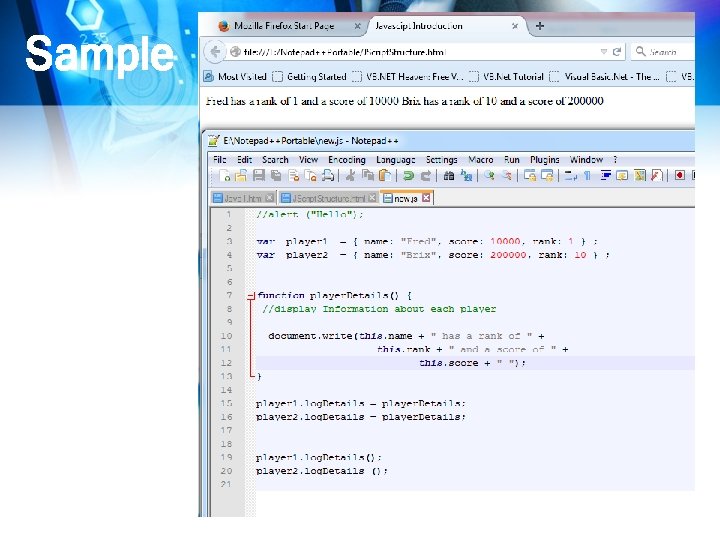720x540 pixels.
Task: Click the document map icon
Action: coord(640,175)
